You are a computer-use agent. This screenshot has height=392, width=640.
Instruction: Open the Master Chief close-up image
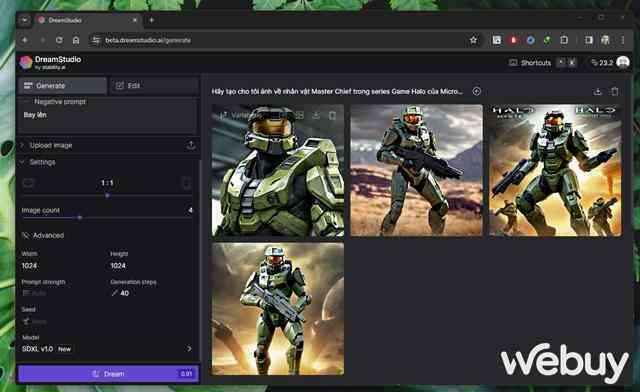278,170
